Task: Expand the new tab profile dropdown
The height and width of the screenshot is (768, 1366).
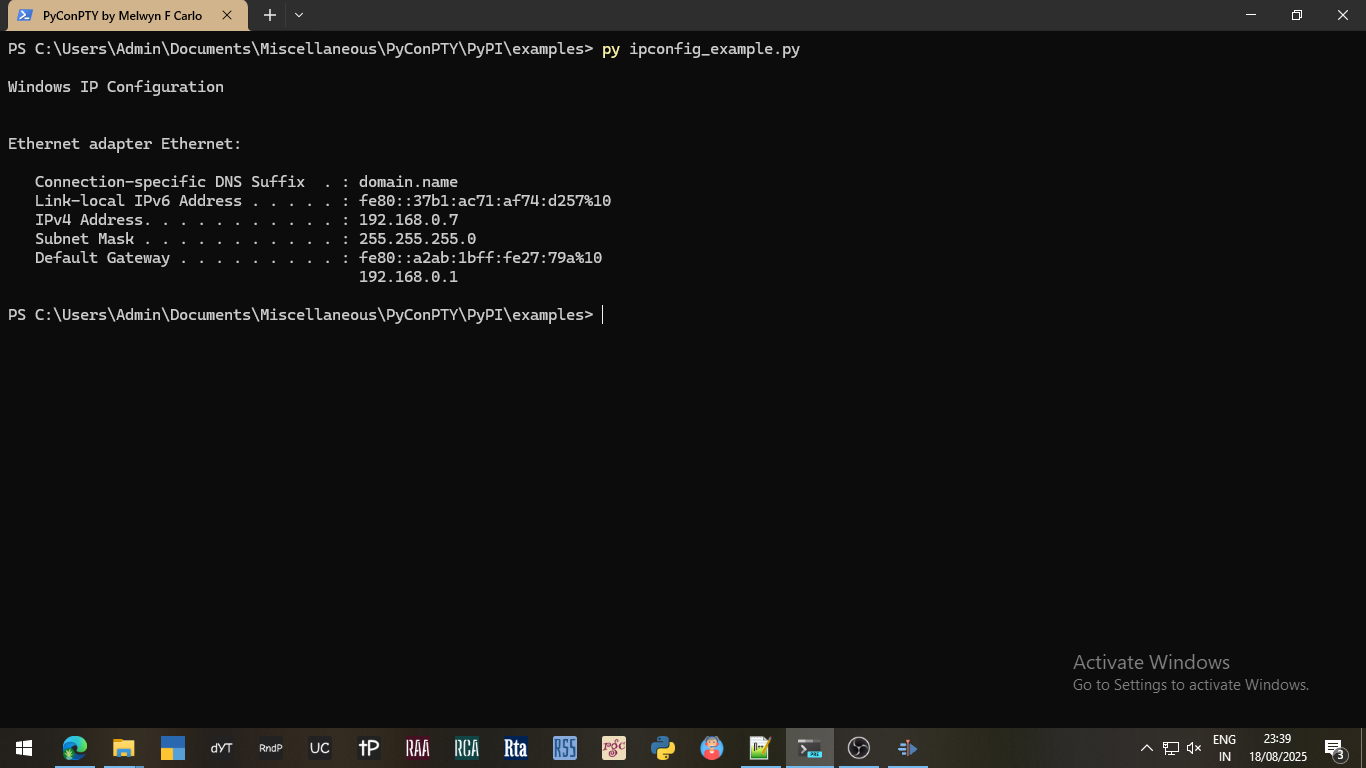Action: pyautogui.click(x=299, y=15)
